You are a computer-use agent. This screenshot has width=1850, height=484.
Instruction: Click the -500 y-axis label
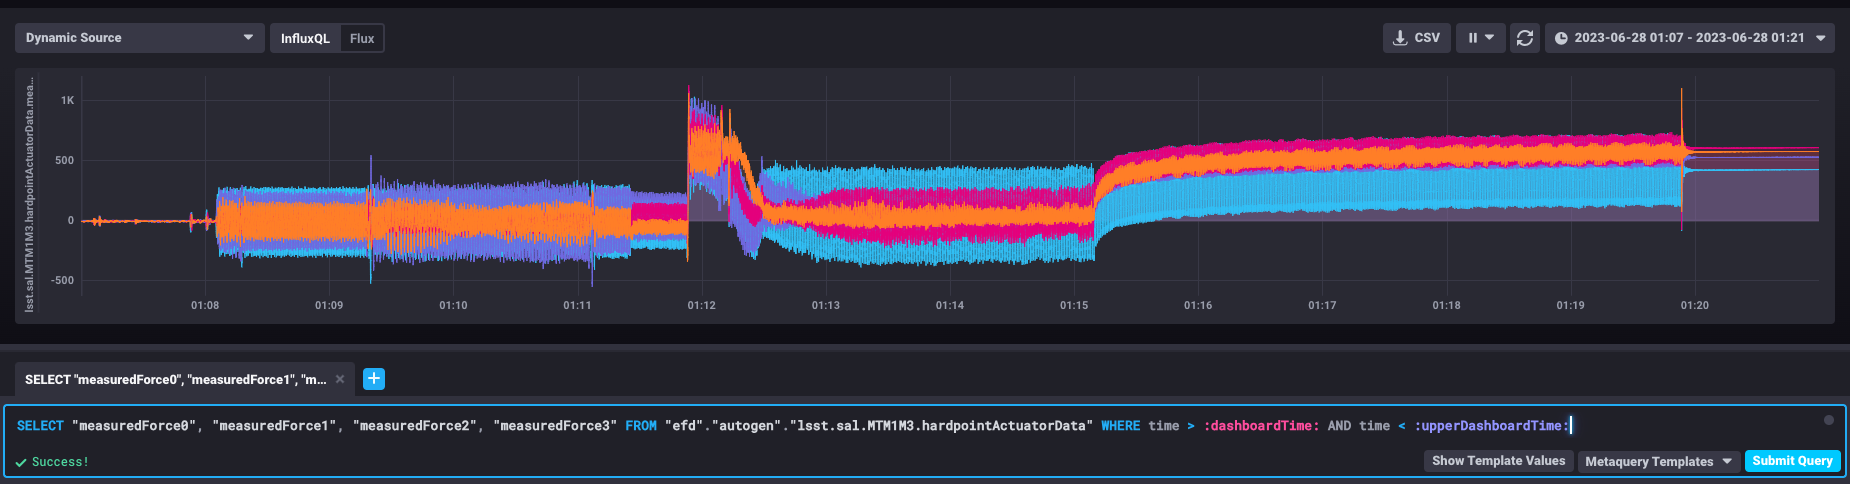pos(63,280)
